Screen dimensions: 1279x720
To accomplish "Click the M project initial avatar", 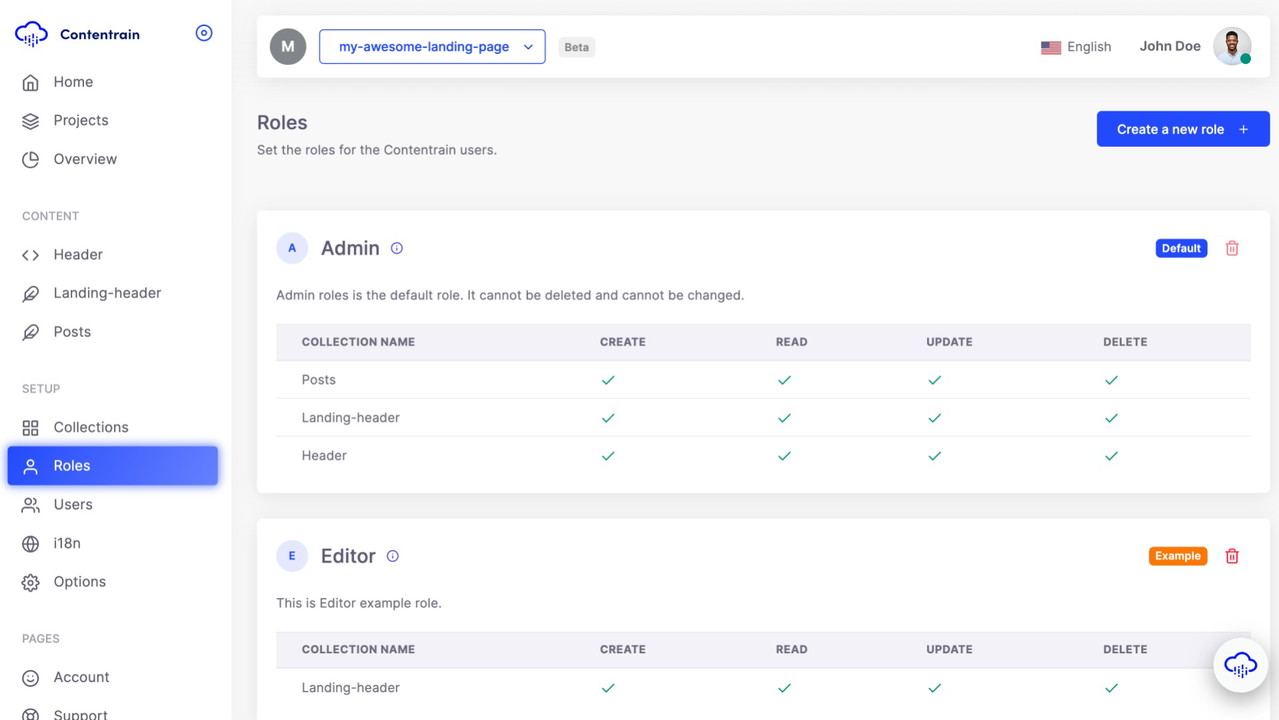I will pyautogui.click(x=288, y=47).
